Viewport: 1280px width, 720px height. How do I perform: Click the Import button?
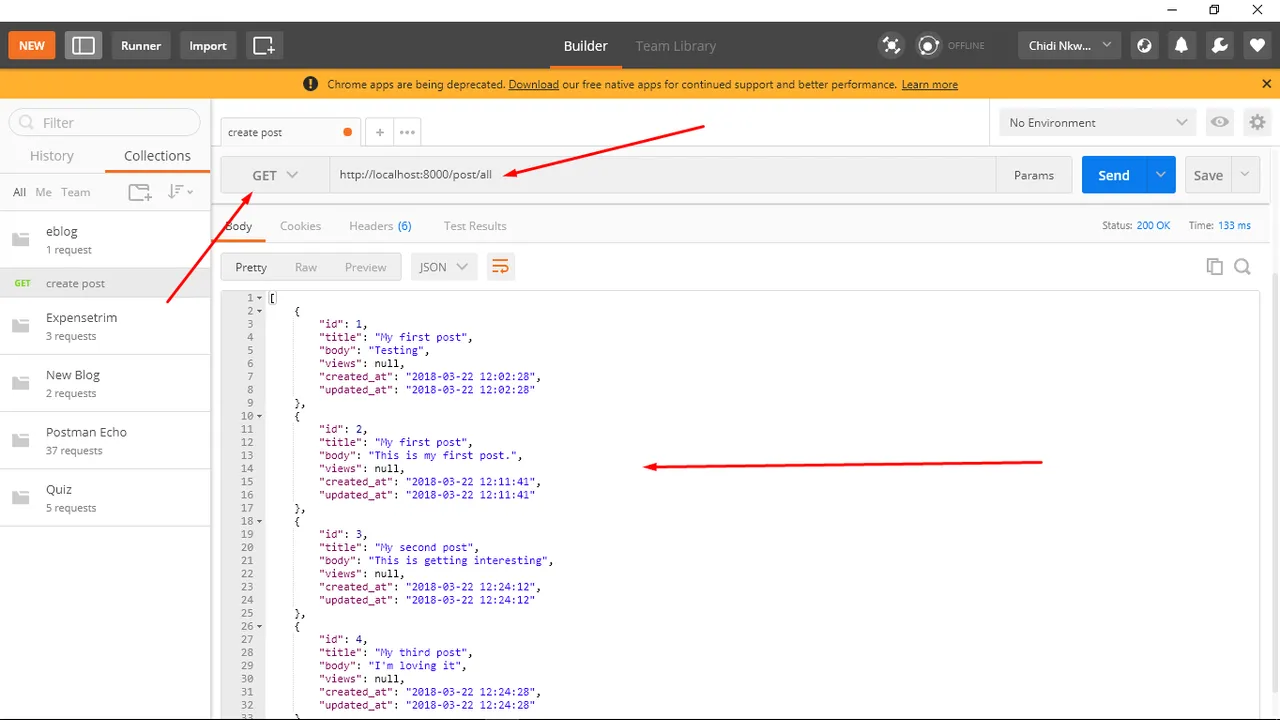[208, 46]
